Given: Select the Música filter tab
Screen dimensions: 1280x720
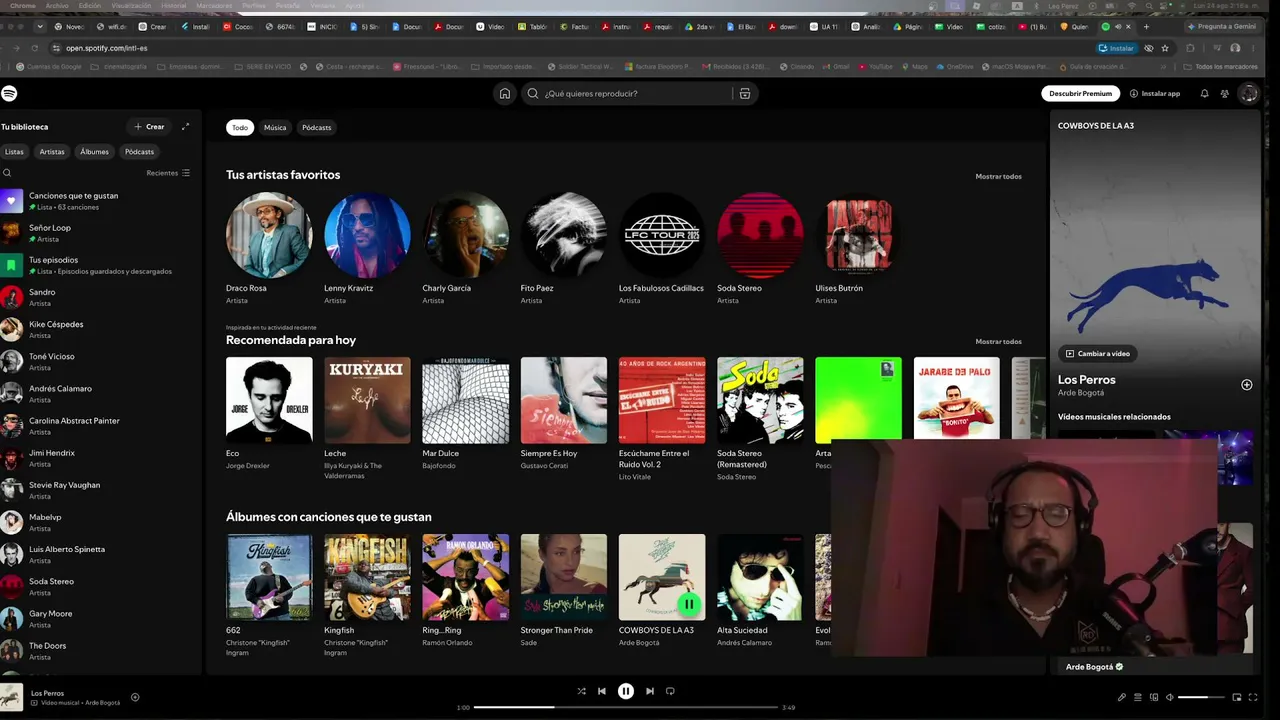Looking at the screenshot, I should click(275, 127).
